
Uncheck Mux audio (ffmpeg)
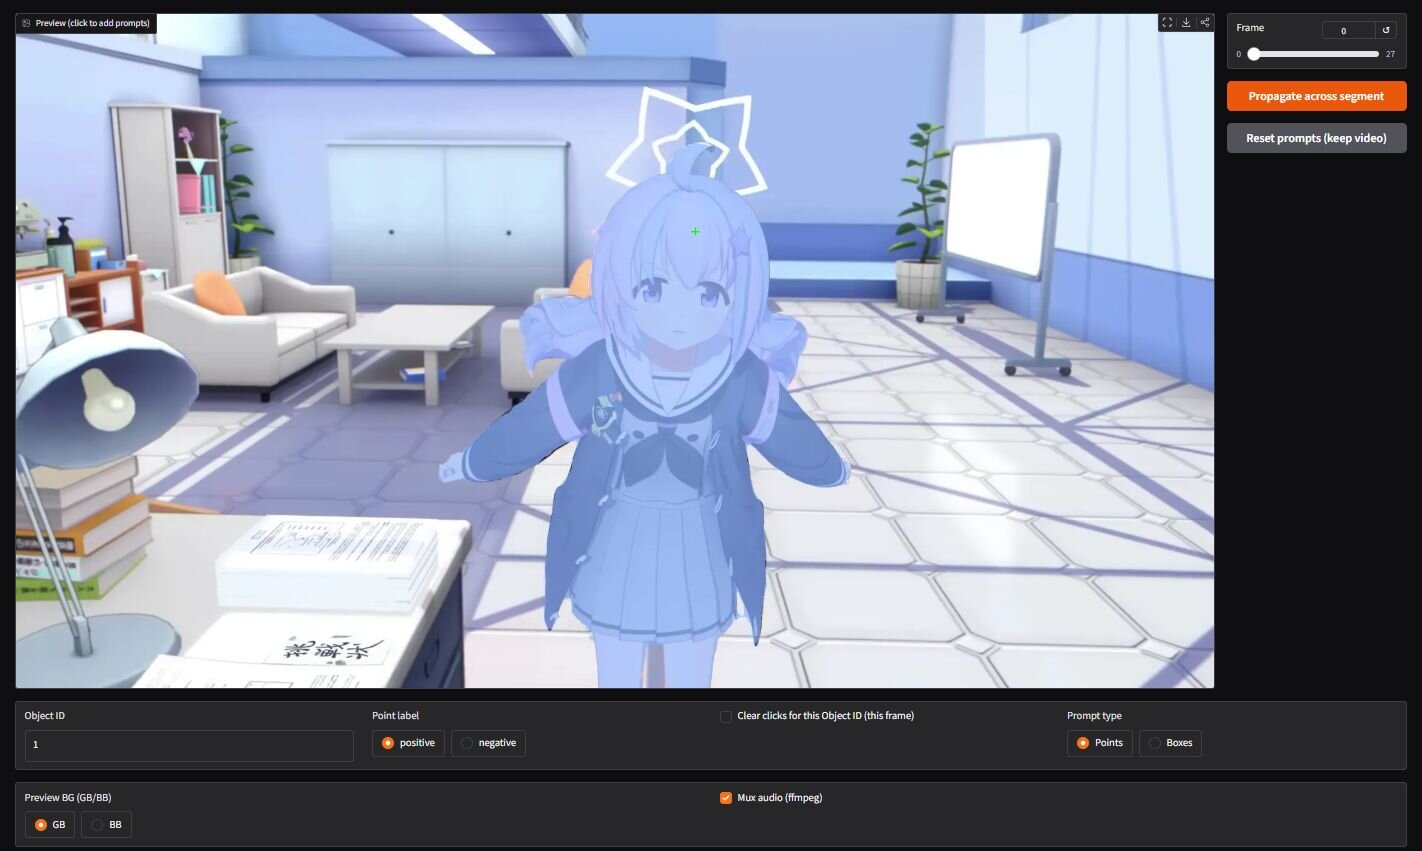pos(726,798)
